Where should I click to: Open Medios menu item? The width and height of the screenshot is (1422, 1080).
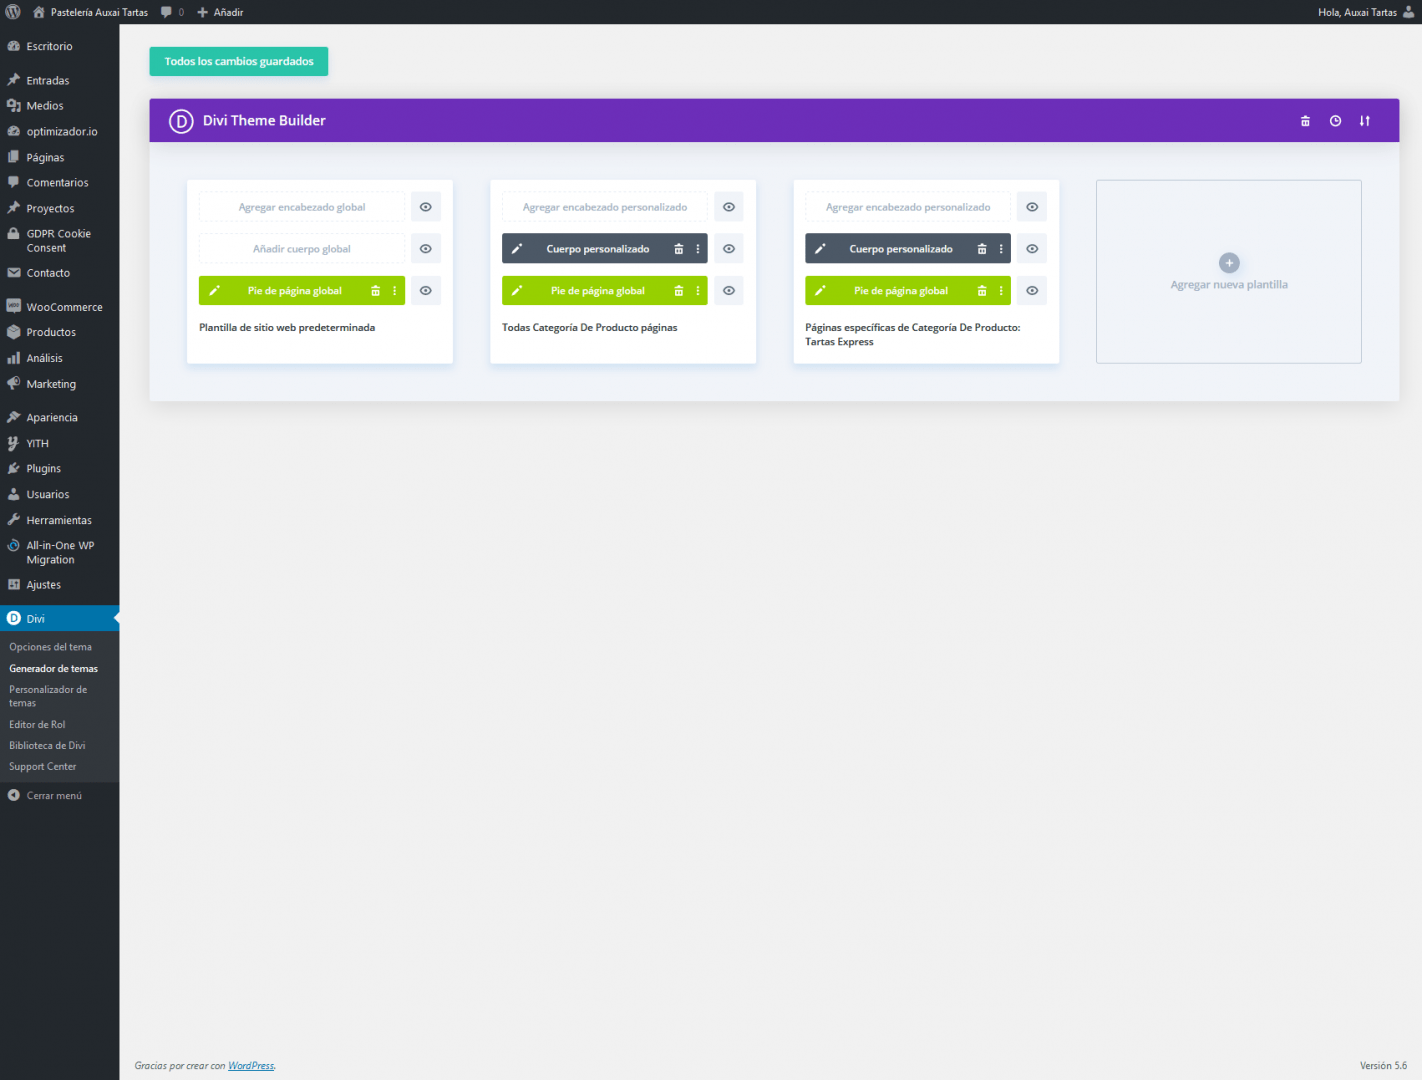(60, 106)
